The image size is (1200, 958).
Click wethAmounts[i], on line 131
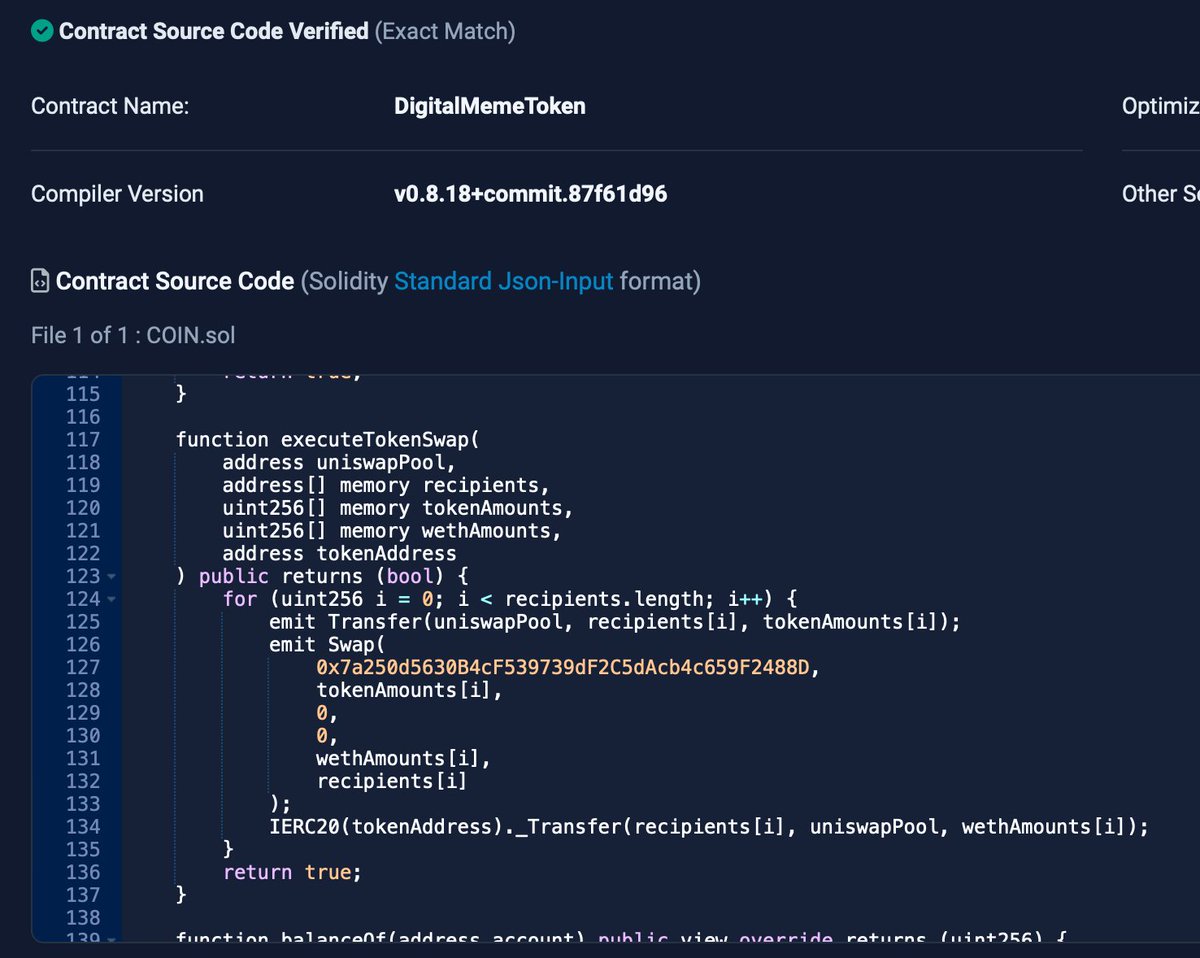point(404,759)
